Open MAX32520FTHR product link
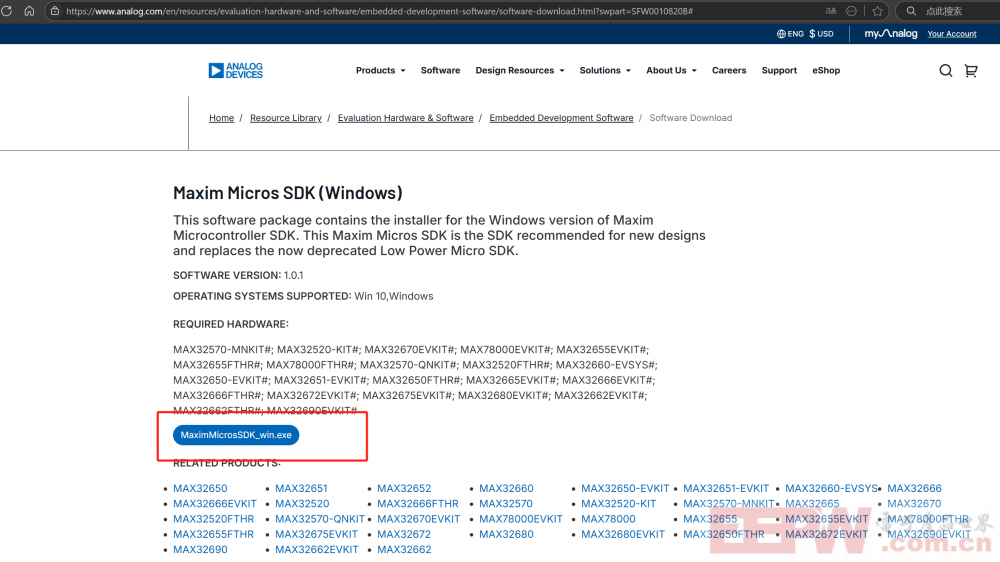The width and height of the screenshot is (1000, 562). (214, 519)
